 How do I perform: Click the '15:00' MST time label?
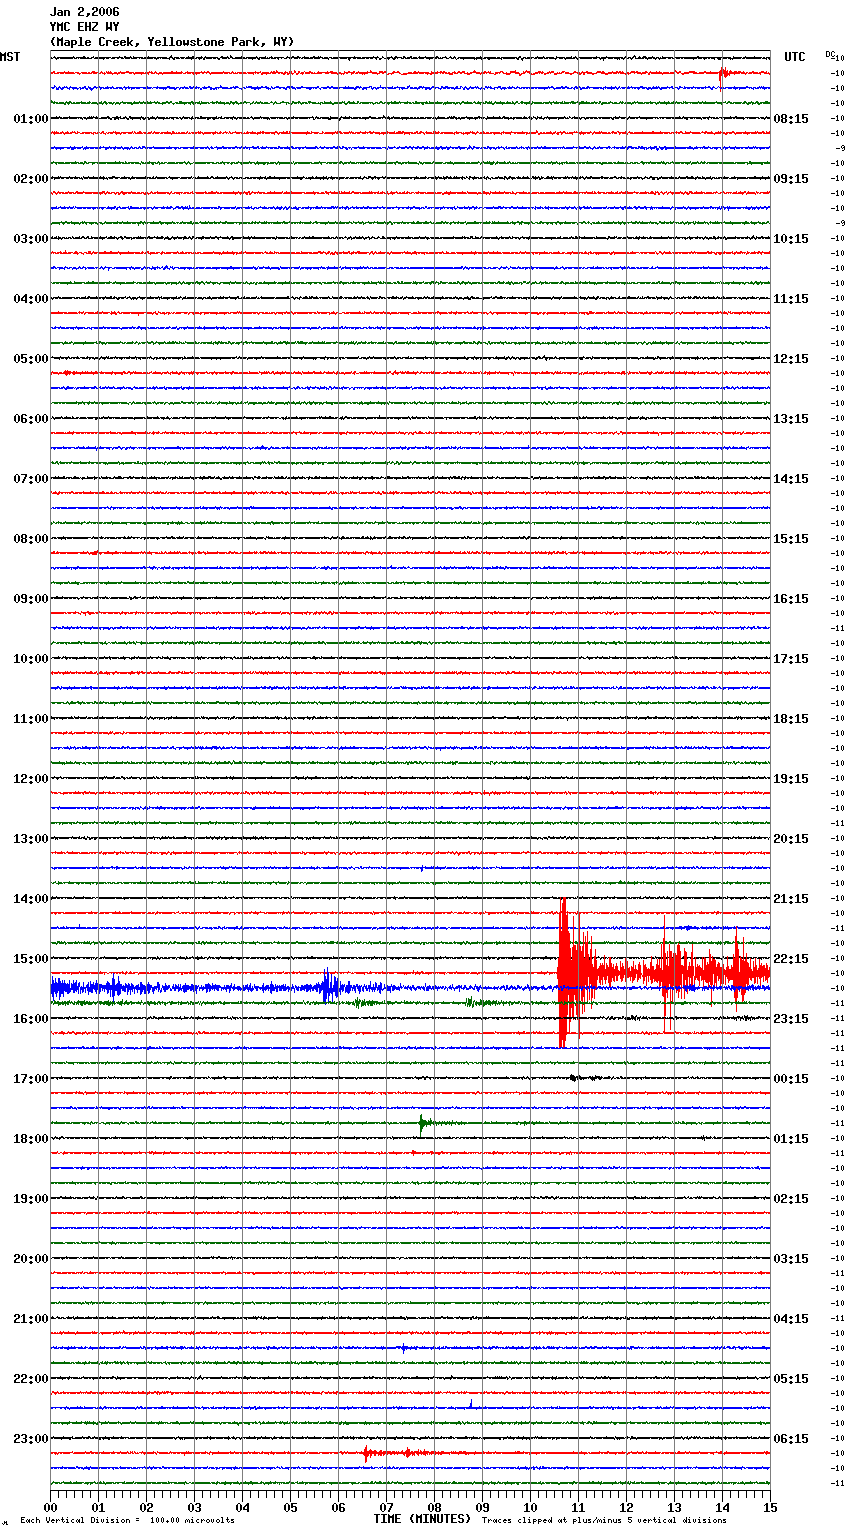[x=31, y=959]
